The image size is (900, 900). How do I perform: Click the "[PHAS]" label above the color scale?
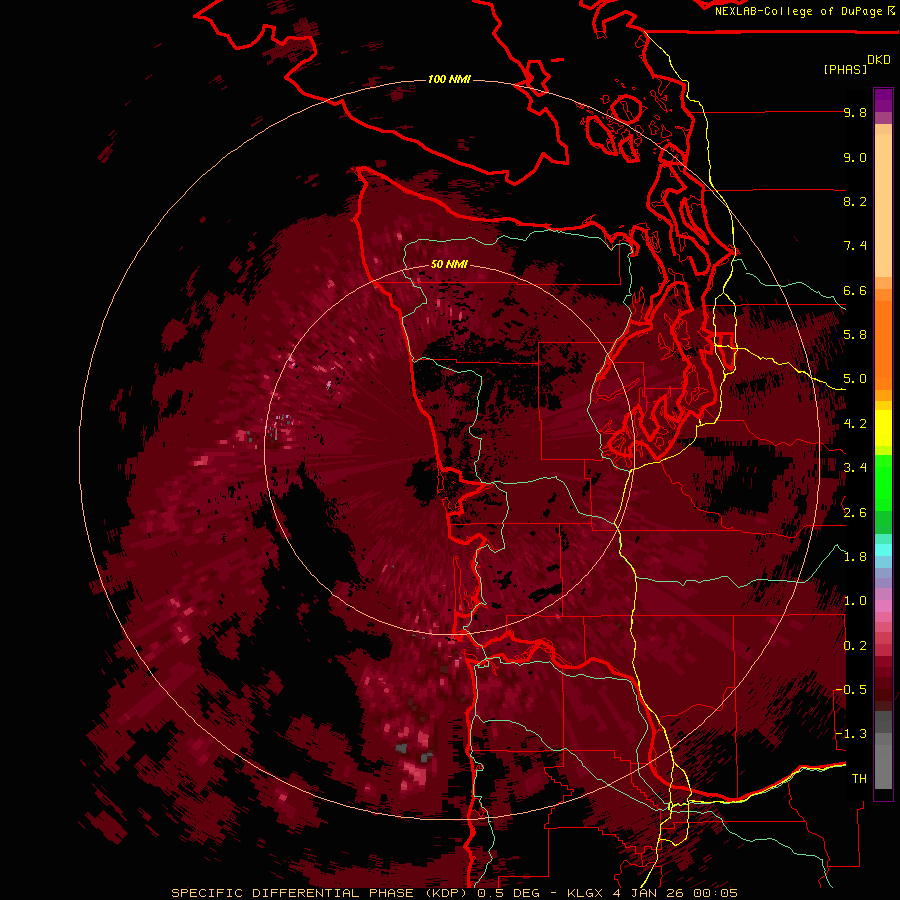845,69
